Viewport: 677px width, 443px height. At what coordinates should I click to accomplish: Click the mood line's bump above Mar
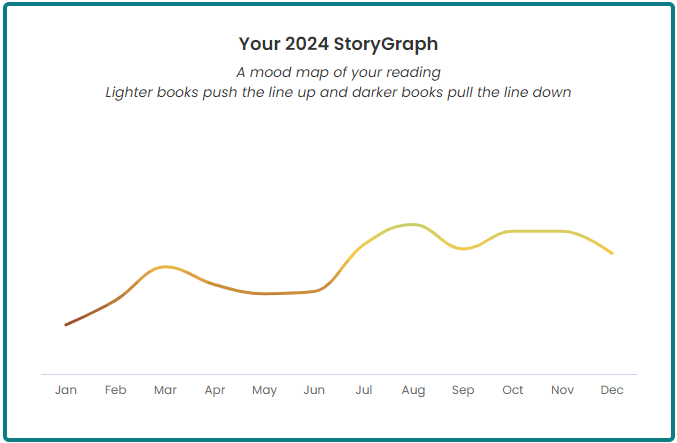tap(166, 267)
